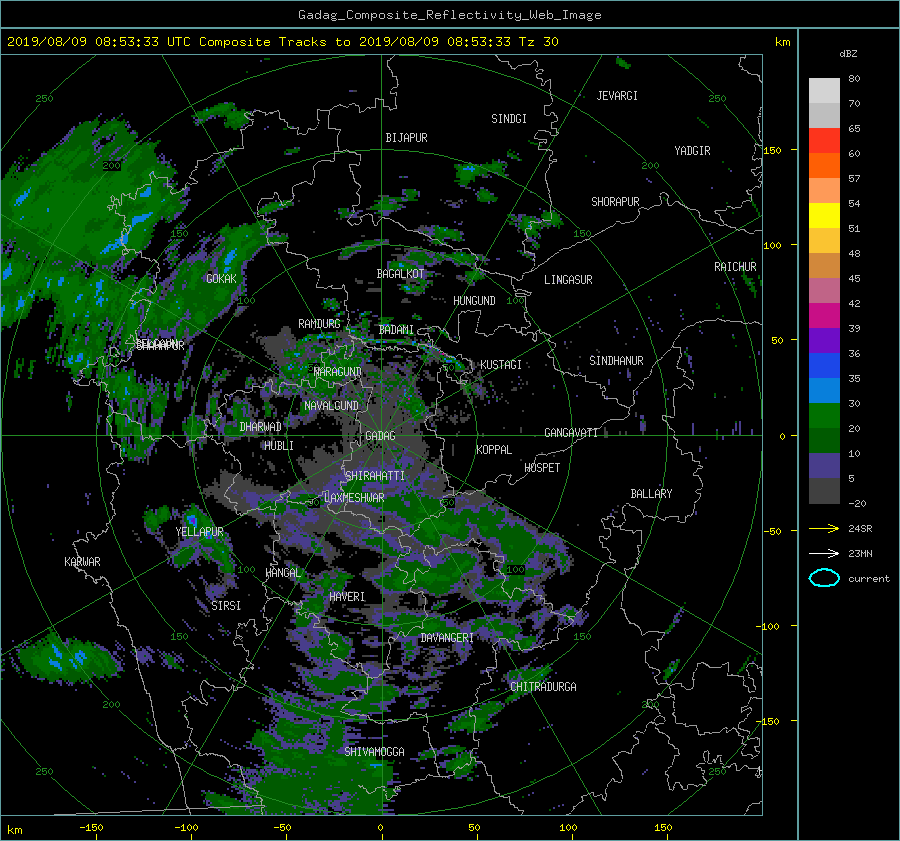Click the DHARWAD city label
The height and width of the screenshot is (841, 900).
coord(260,427)
